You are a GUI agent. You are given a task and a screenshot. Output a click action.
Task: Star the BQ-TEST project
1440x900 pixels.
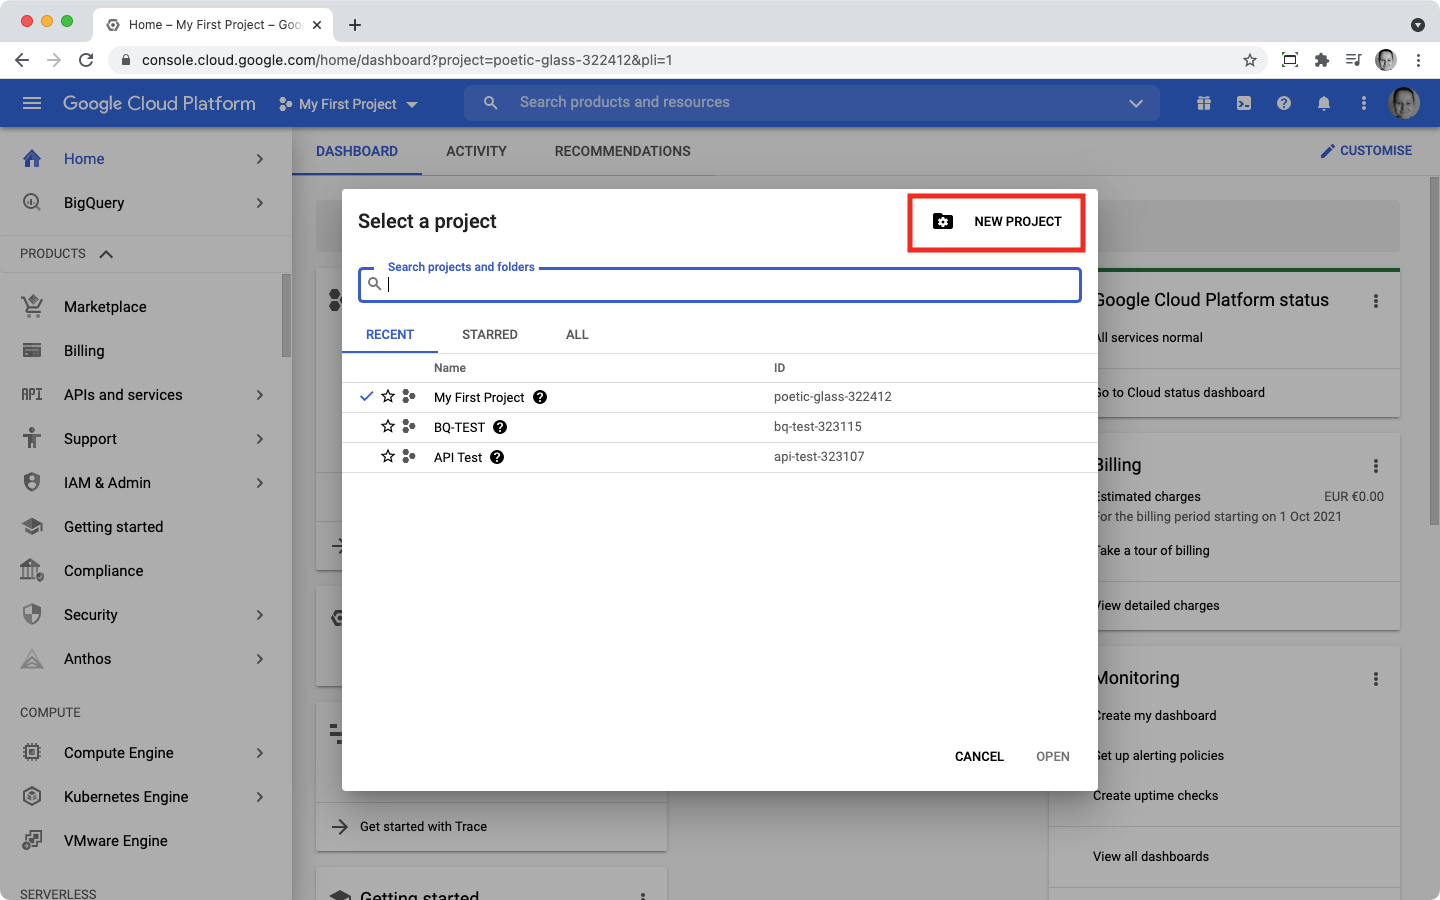coord(388,426)
